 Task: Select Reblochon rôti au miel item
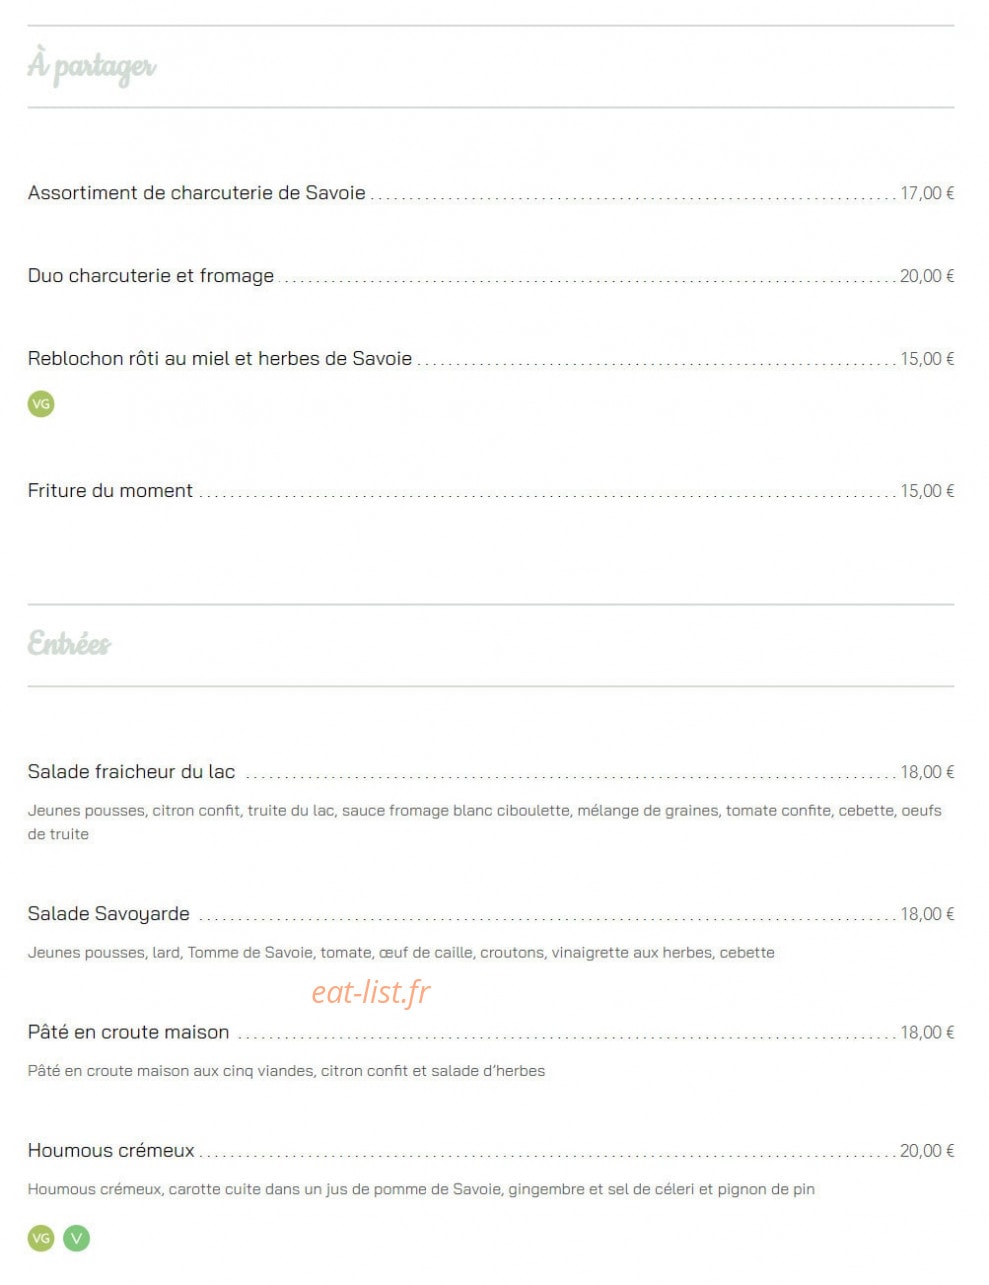[220, 359]
